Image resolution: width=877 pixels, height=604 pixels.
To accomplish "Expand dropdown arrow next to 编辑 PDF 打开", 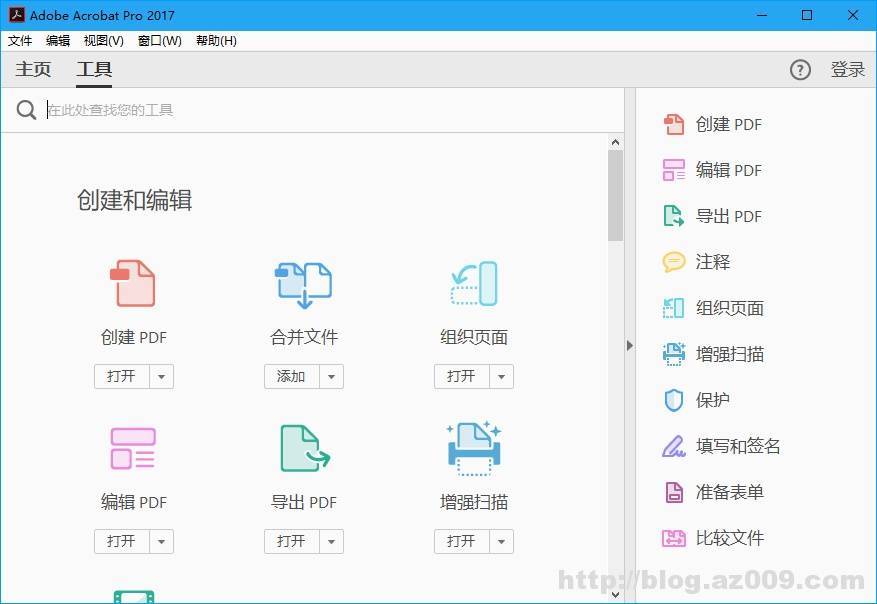I will tap(162, 541).
